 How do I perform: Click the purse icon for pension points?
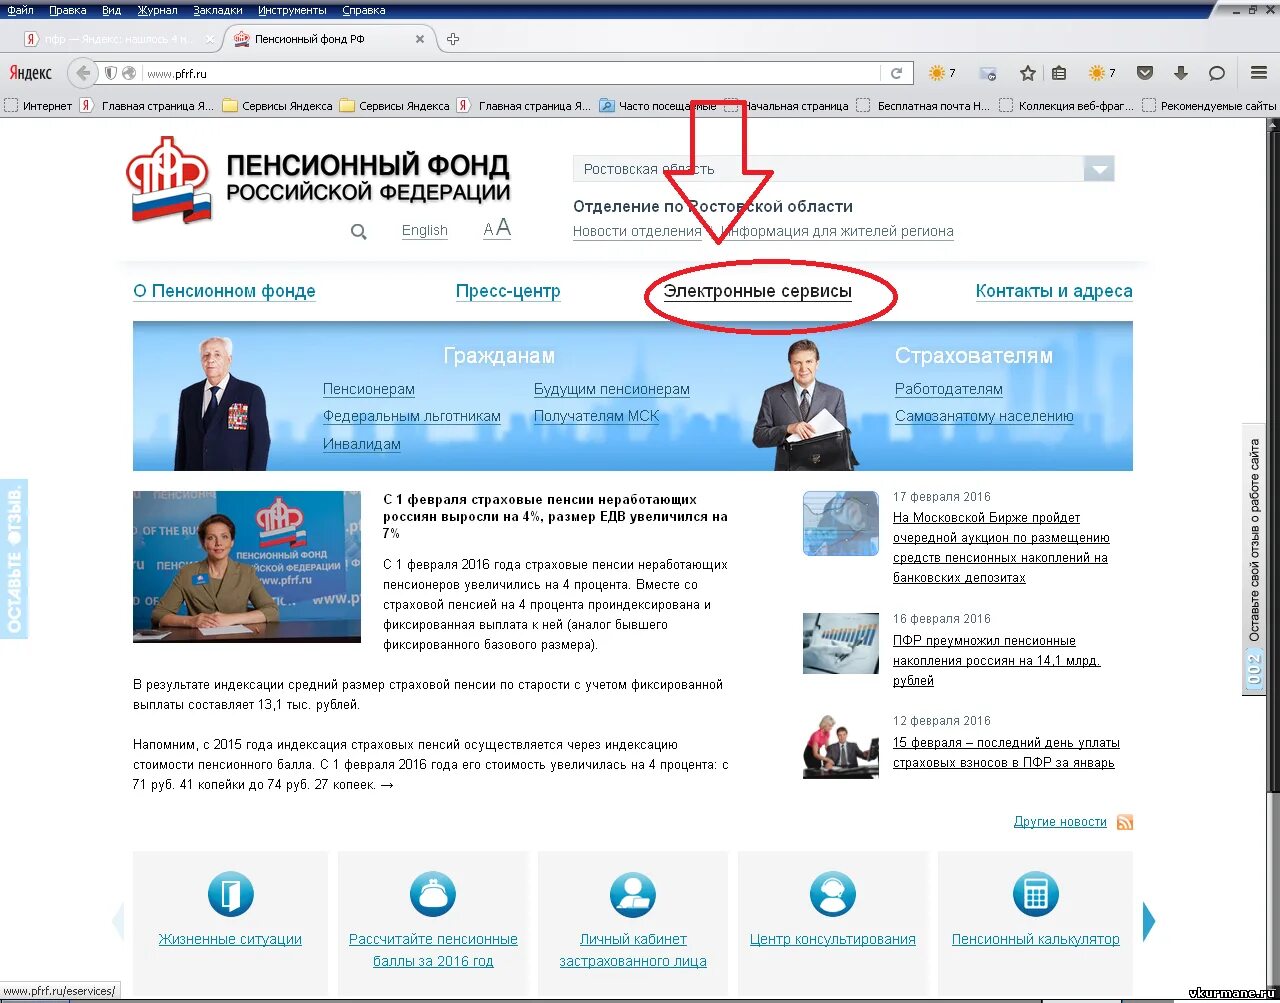pyautogui.click(x=433, y=894)
